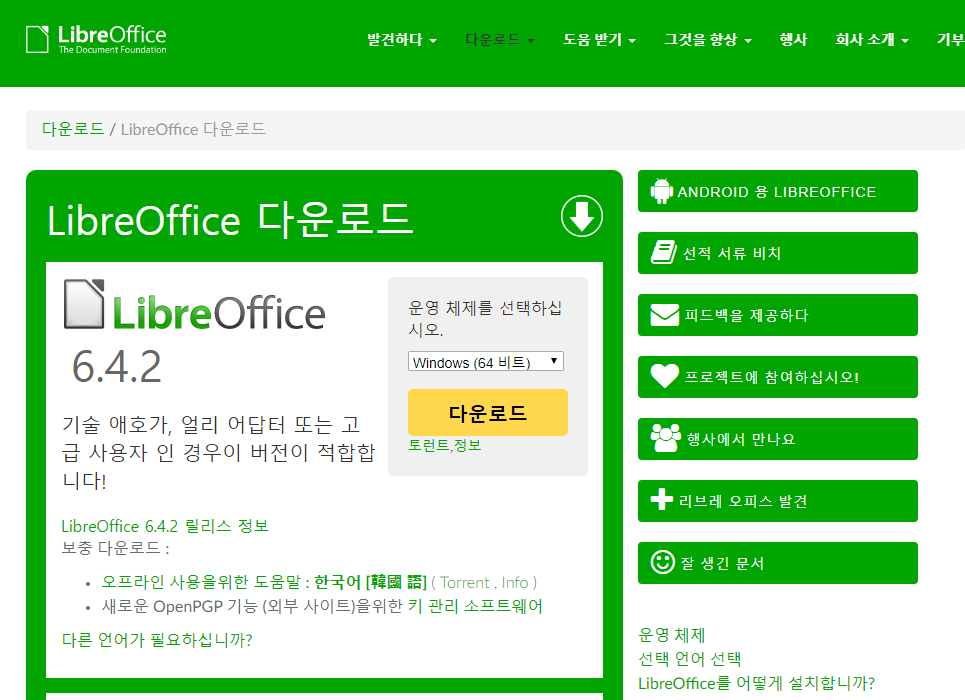The image size is (965, 700).
Task: Click the 피드백을 제공하다 button
Action: click(x=777, y=315)
